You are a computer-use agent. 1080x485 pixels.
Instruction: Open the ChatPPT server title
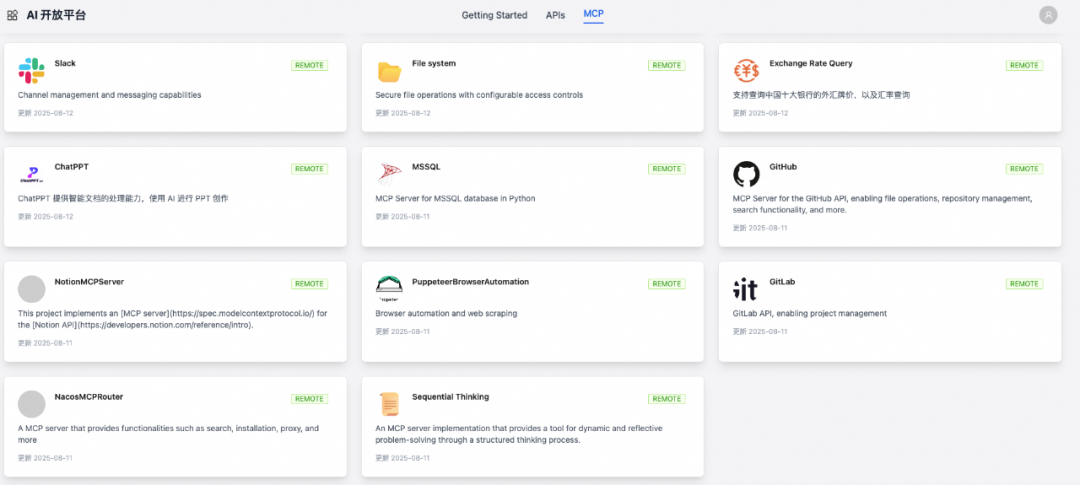[x=72, y=167]
